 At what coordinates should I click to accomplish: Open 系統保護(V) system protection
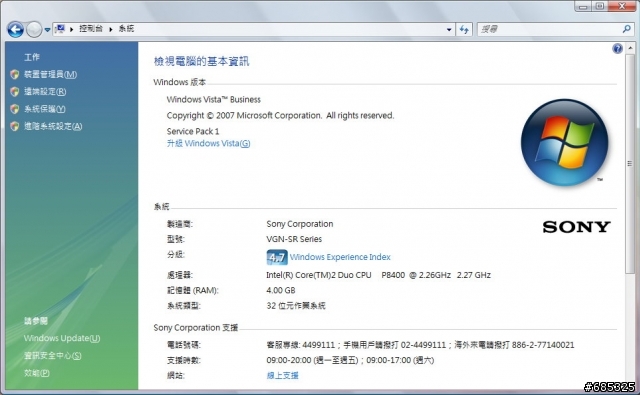pyautogui.click(x=44, y=109)
